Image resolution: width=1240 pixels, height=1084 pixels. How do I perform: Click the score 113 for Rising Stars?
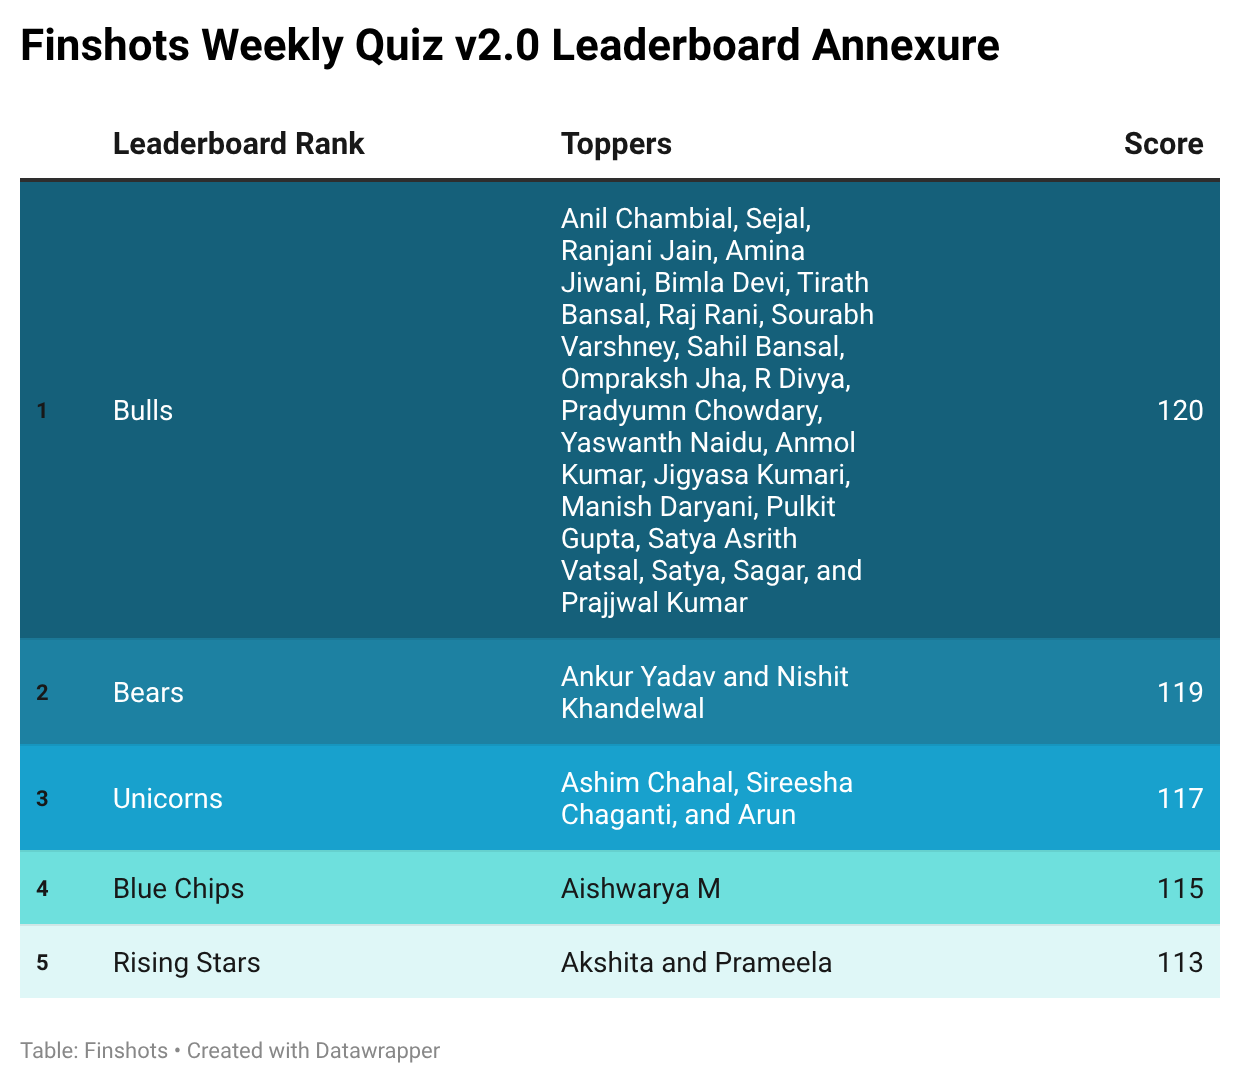tap(1179, 963)
